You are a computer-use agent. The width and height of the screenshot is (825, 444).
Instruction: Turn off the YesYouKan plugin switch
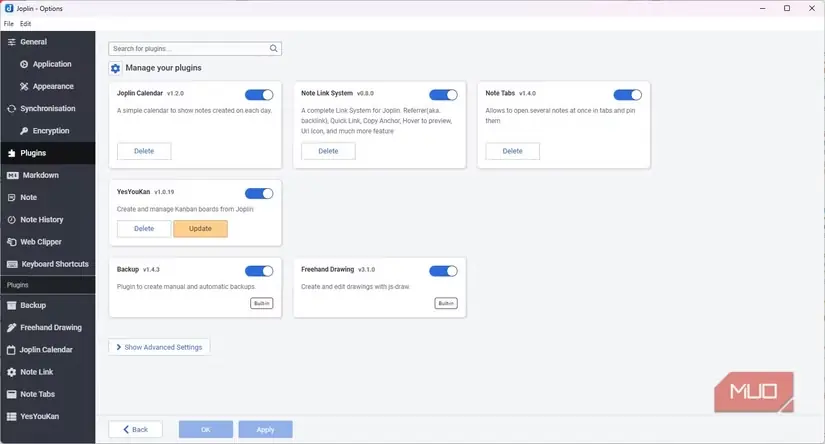(x=259, y=194)
